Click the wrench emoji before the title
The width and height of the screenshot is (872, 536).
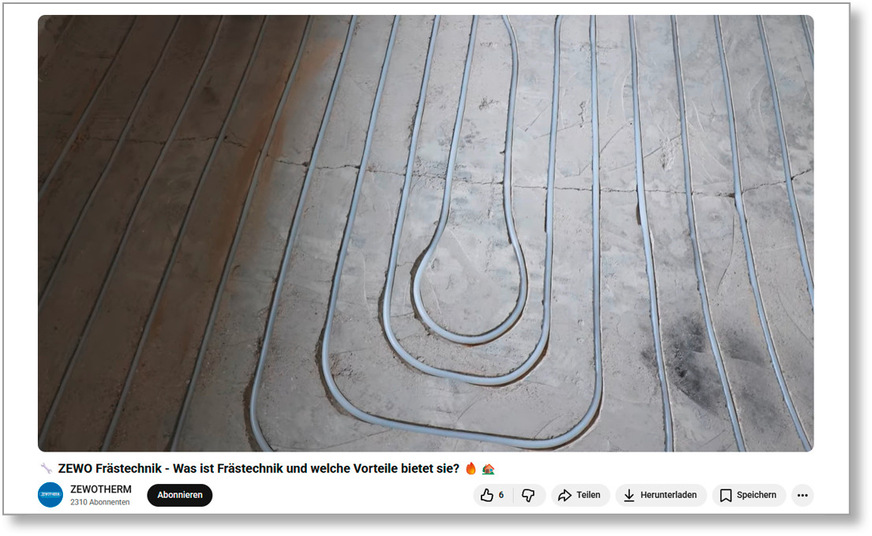point(45,468)
